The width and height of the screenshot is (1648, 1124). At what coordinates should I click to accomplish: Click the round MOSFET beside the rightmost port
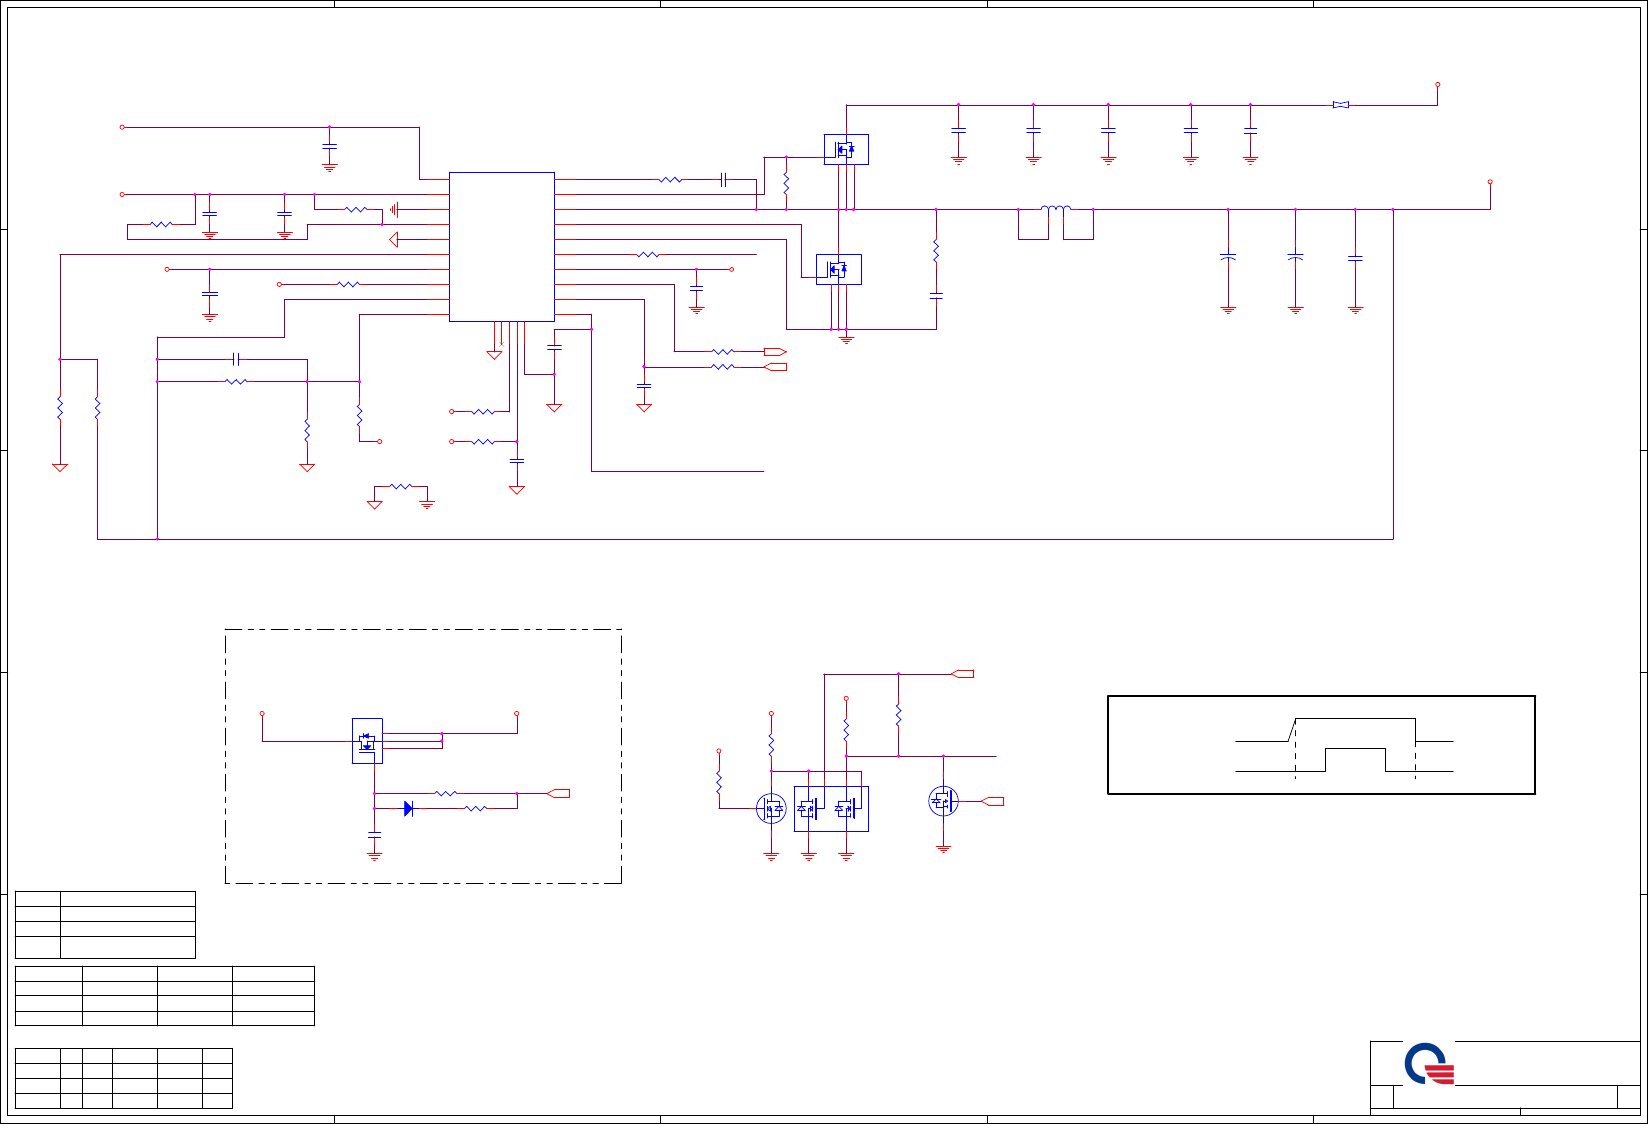pos(943,800)
